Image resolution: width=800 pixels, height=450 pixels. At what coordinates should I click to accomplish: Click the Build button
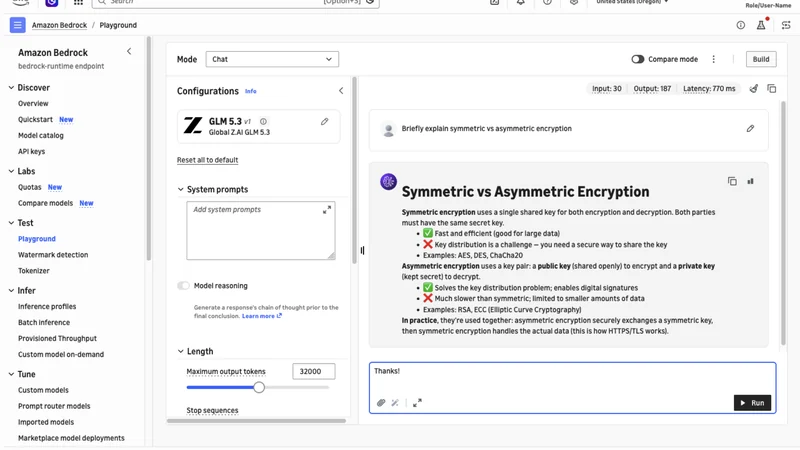pyautogui.click(x=761, y=59)
